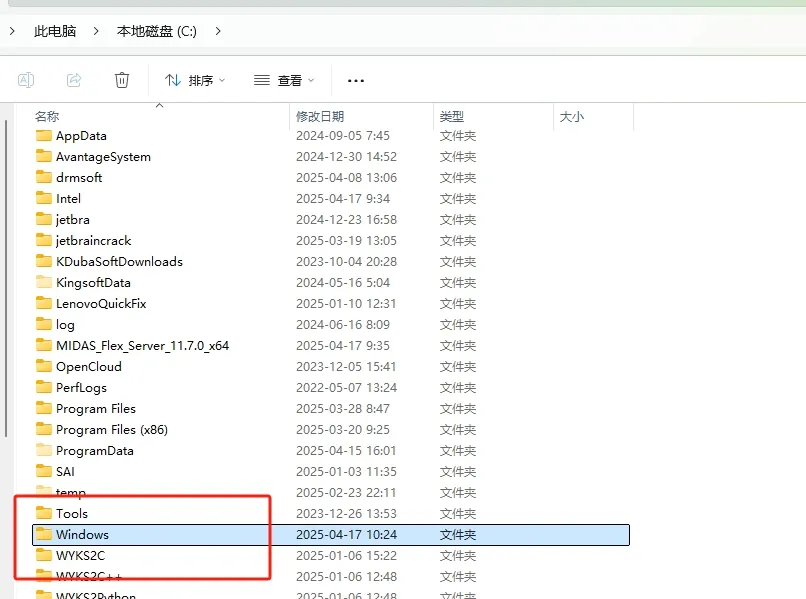Click the AppData folder name
This screenshot has width=806, height=599.
click(x=81, y=136)
